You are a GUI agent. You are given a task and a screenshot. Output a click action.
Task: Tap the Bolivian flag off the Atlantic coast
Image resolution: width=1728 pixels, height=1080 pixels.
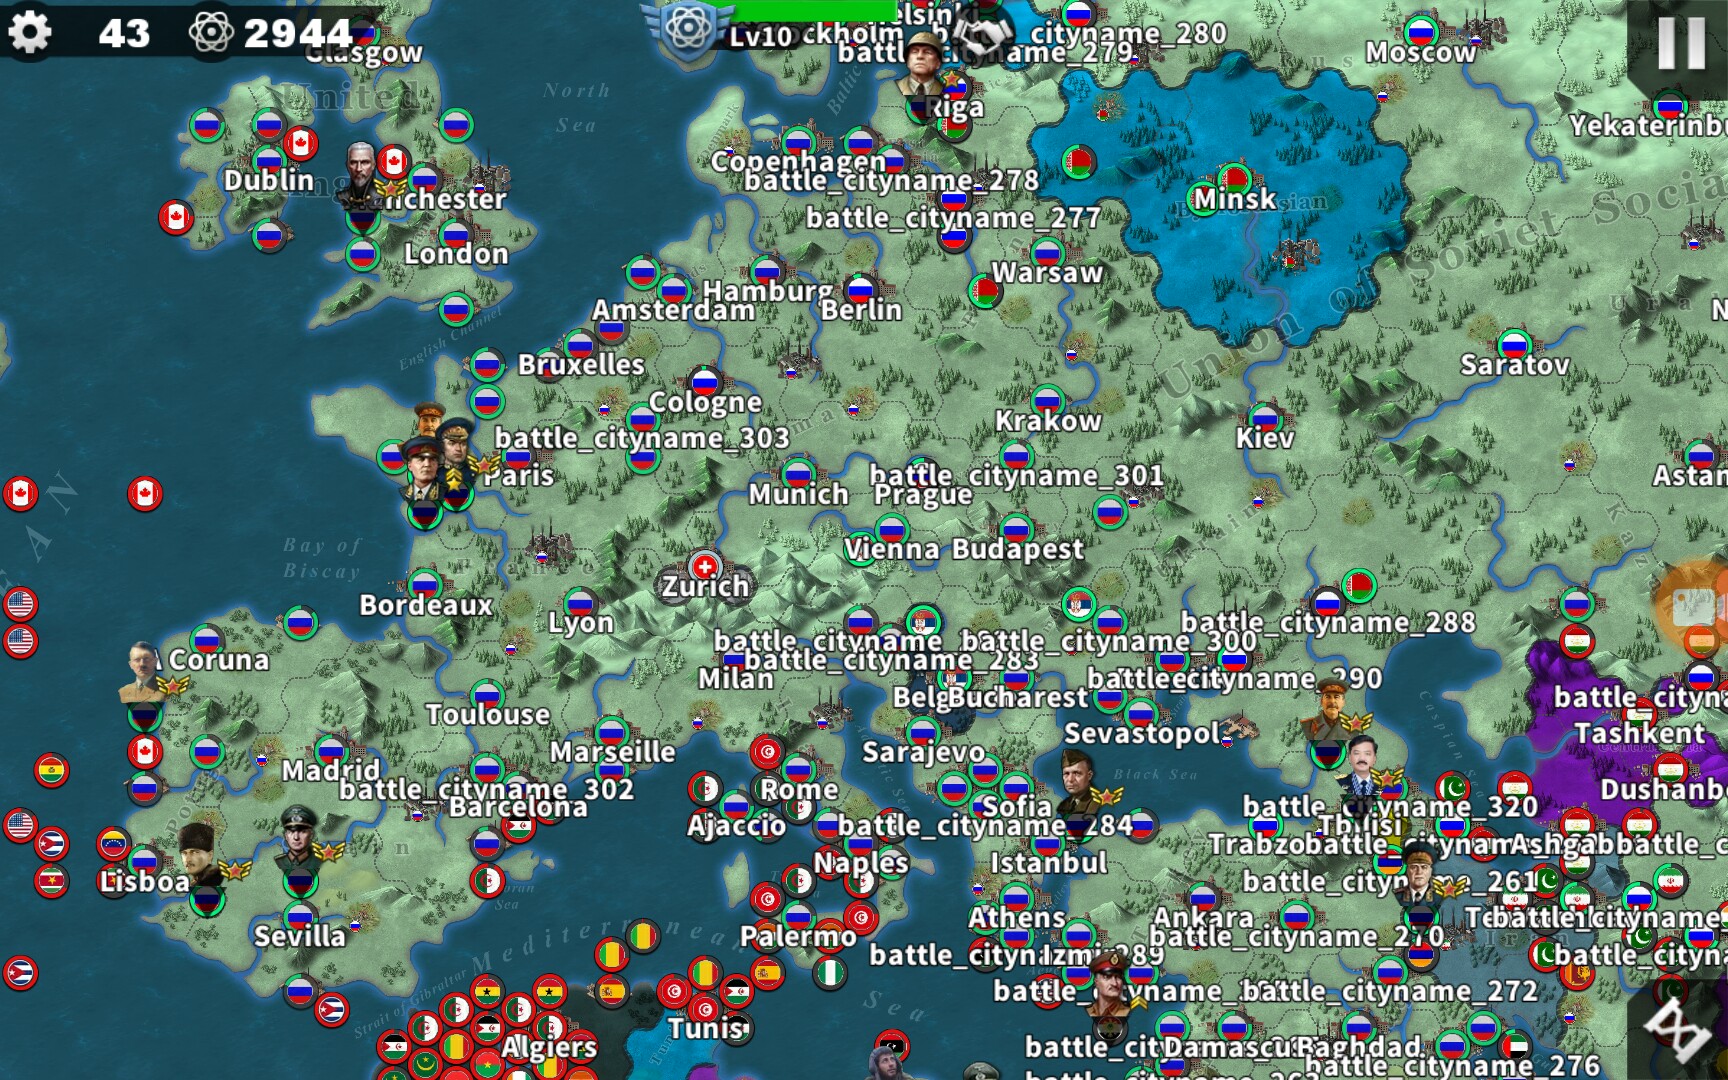tap(51, 771)
